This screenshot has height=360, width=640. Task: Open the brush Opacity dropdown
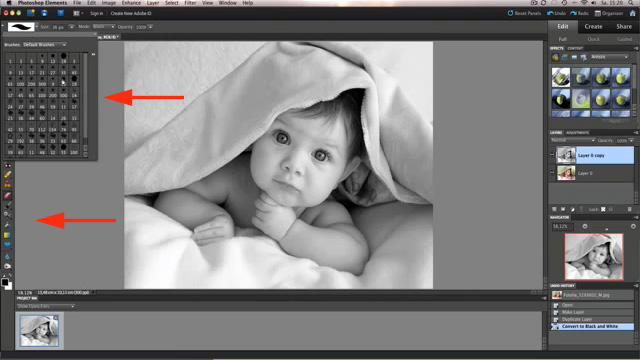(151, 27)
